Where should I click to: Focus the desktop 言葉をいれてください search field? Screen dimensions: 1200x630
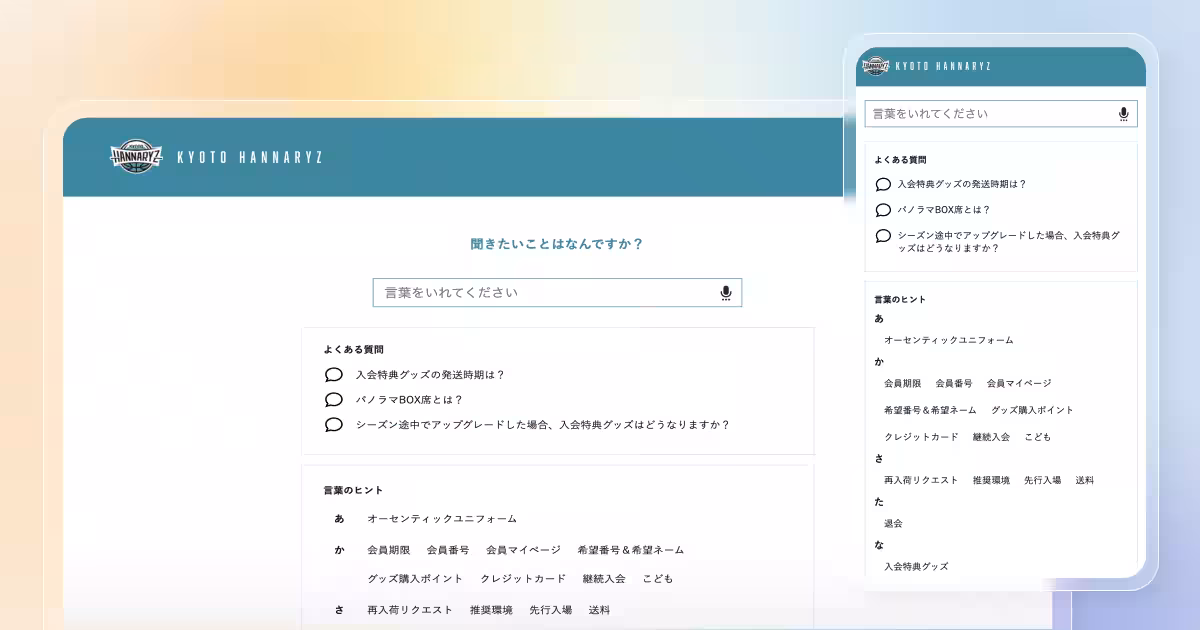[x=545, y=293]
